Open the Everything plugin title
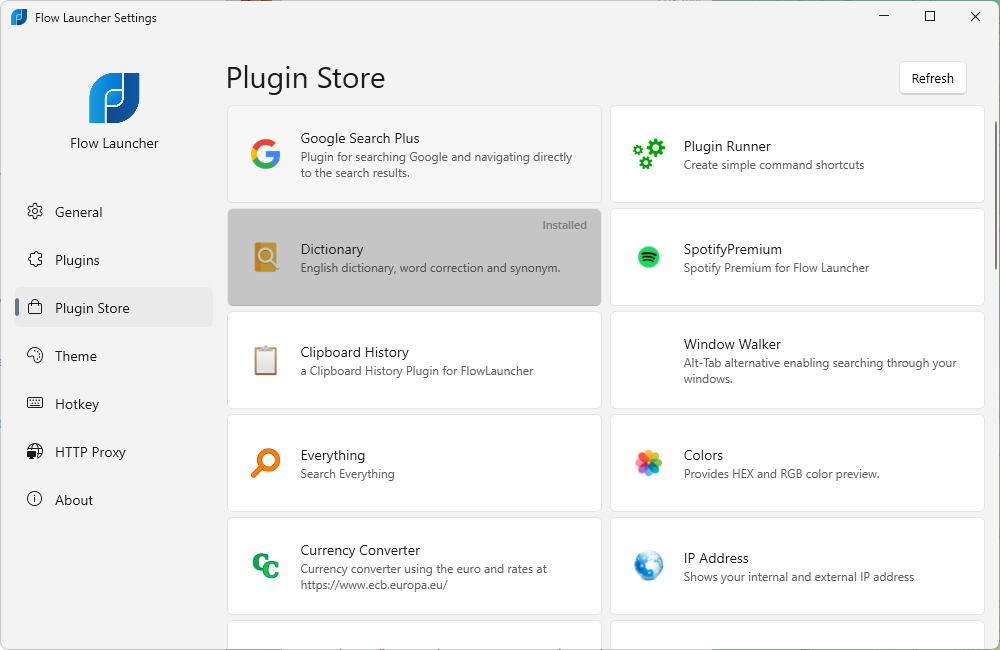 point(333,455)
